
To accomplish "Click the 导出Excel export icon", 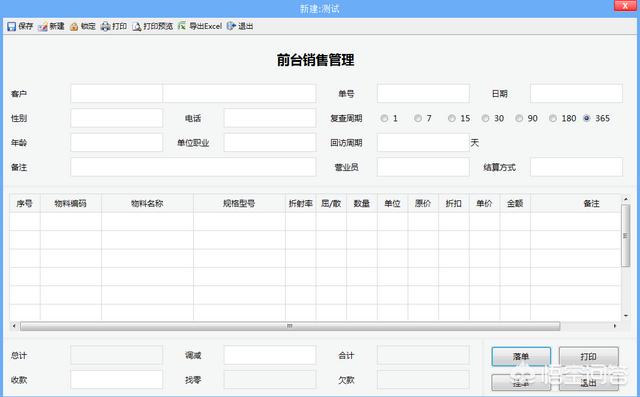I will coord(182,27).
